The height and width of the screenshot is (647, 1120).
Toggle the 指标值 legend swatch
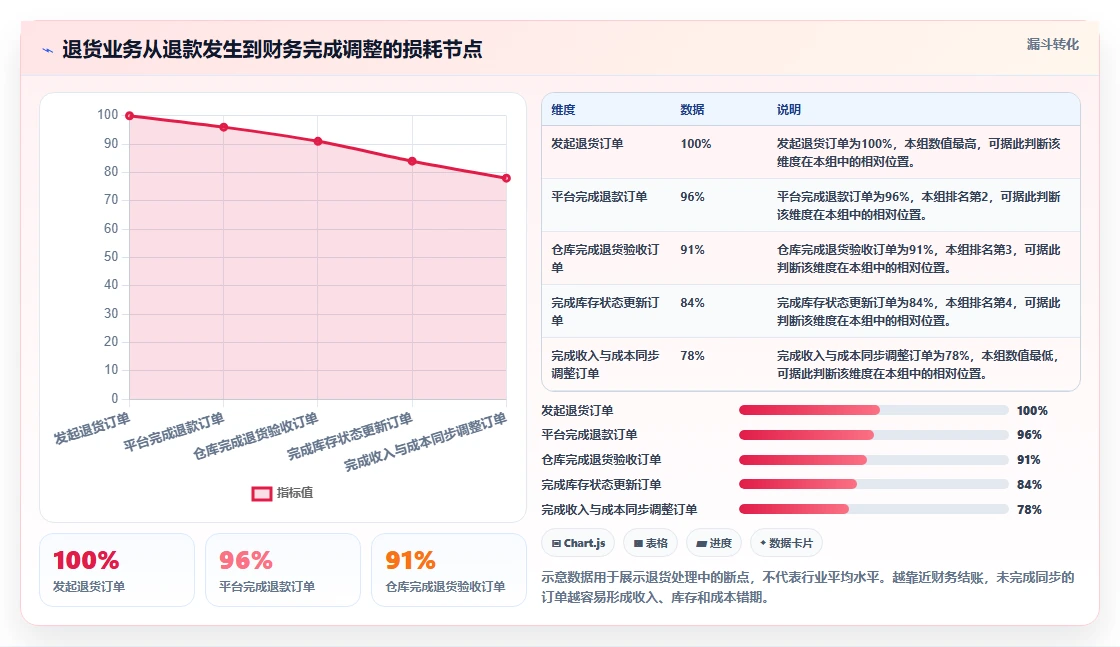[261, 493]
